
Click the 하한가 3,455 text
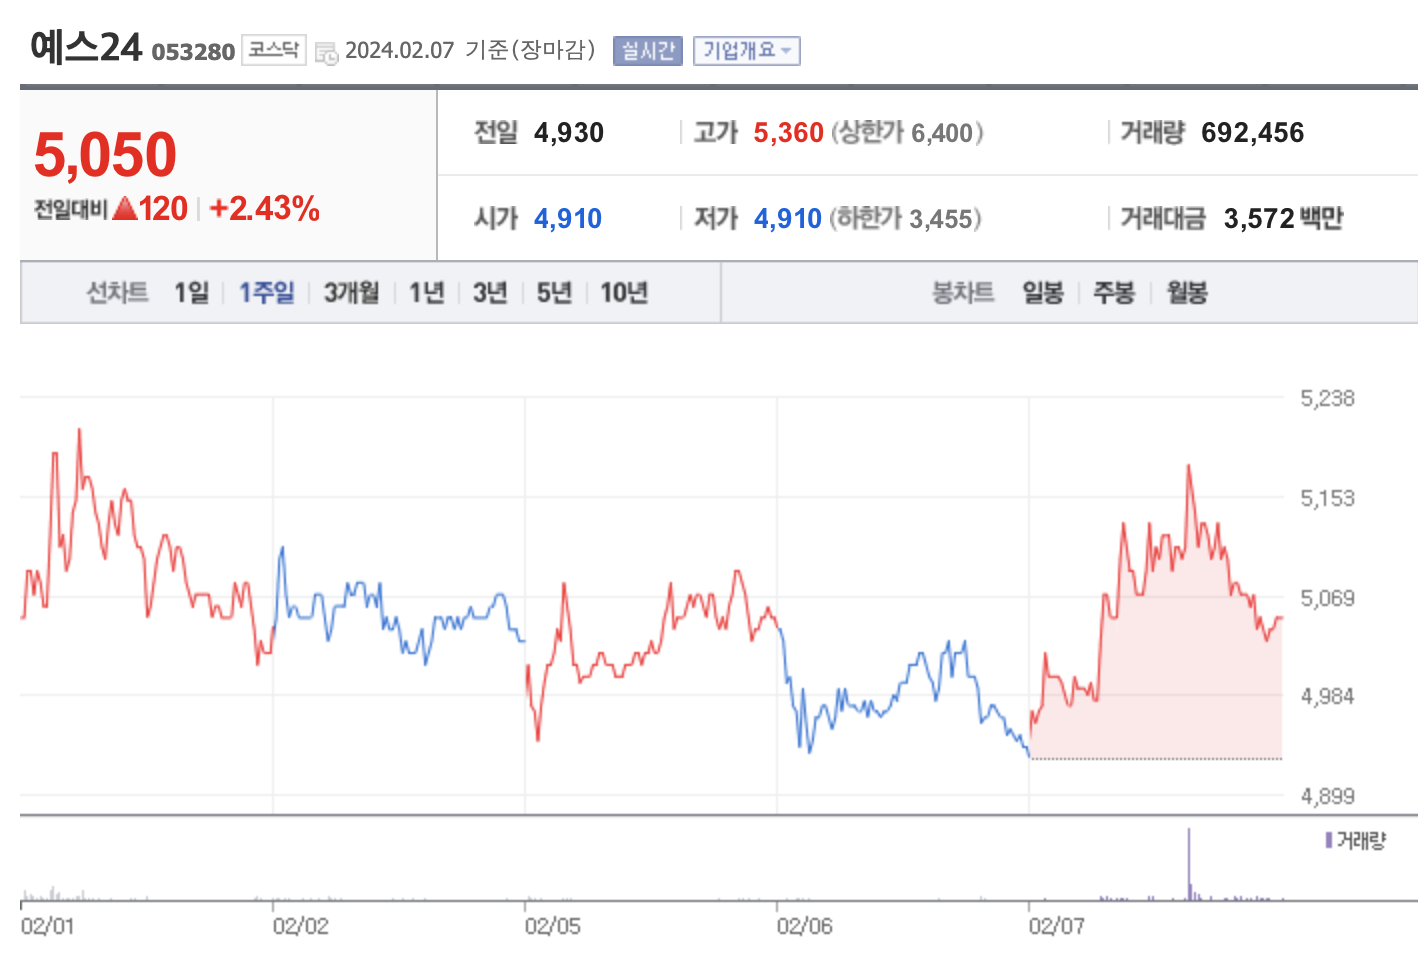click(x=905, y=218)
